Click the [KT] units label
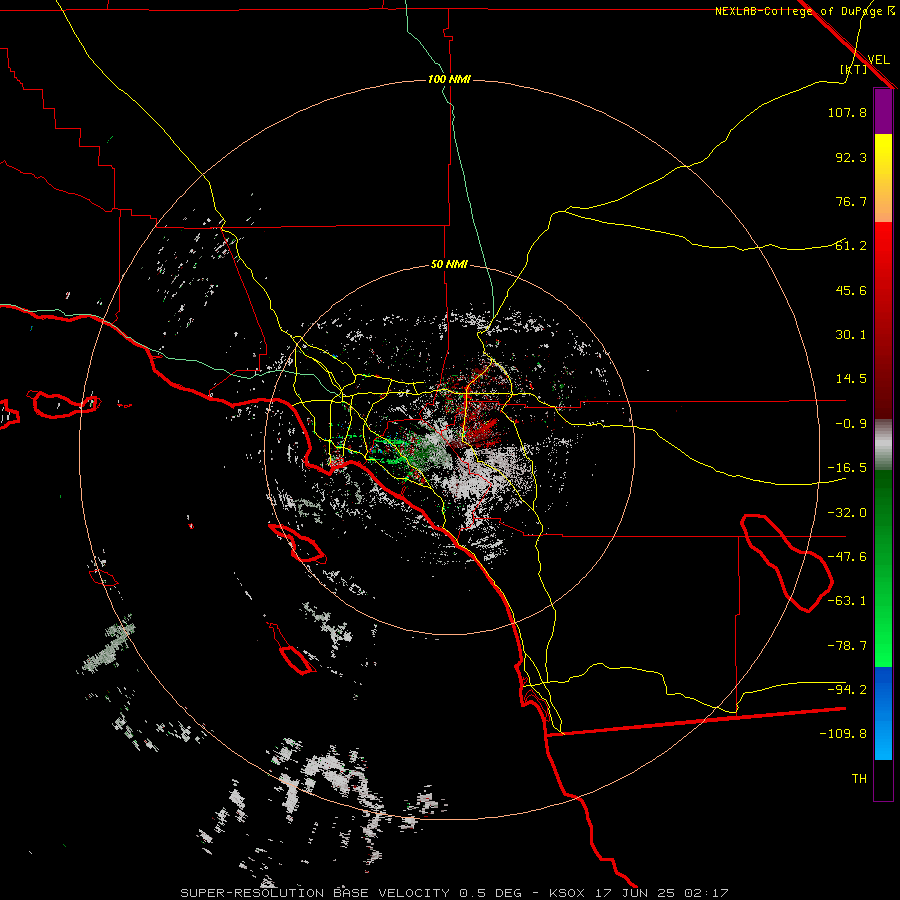 pyautogui.click(x=854, y=69)
